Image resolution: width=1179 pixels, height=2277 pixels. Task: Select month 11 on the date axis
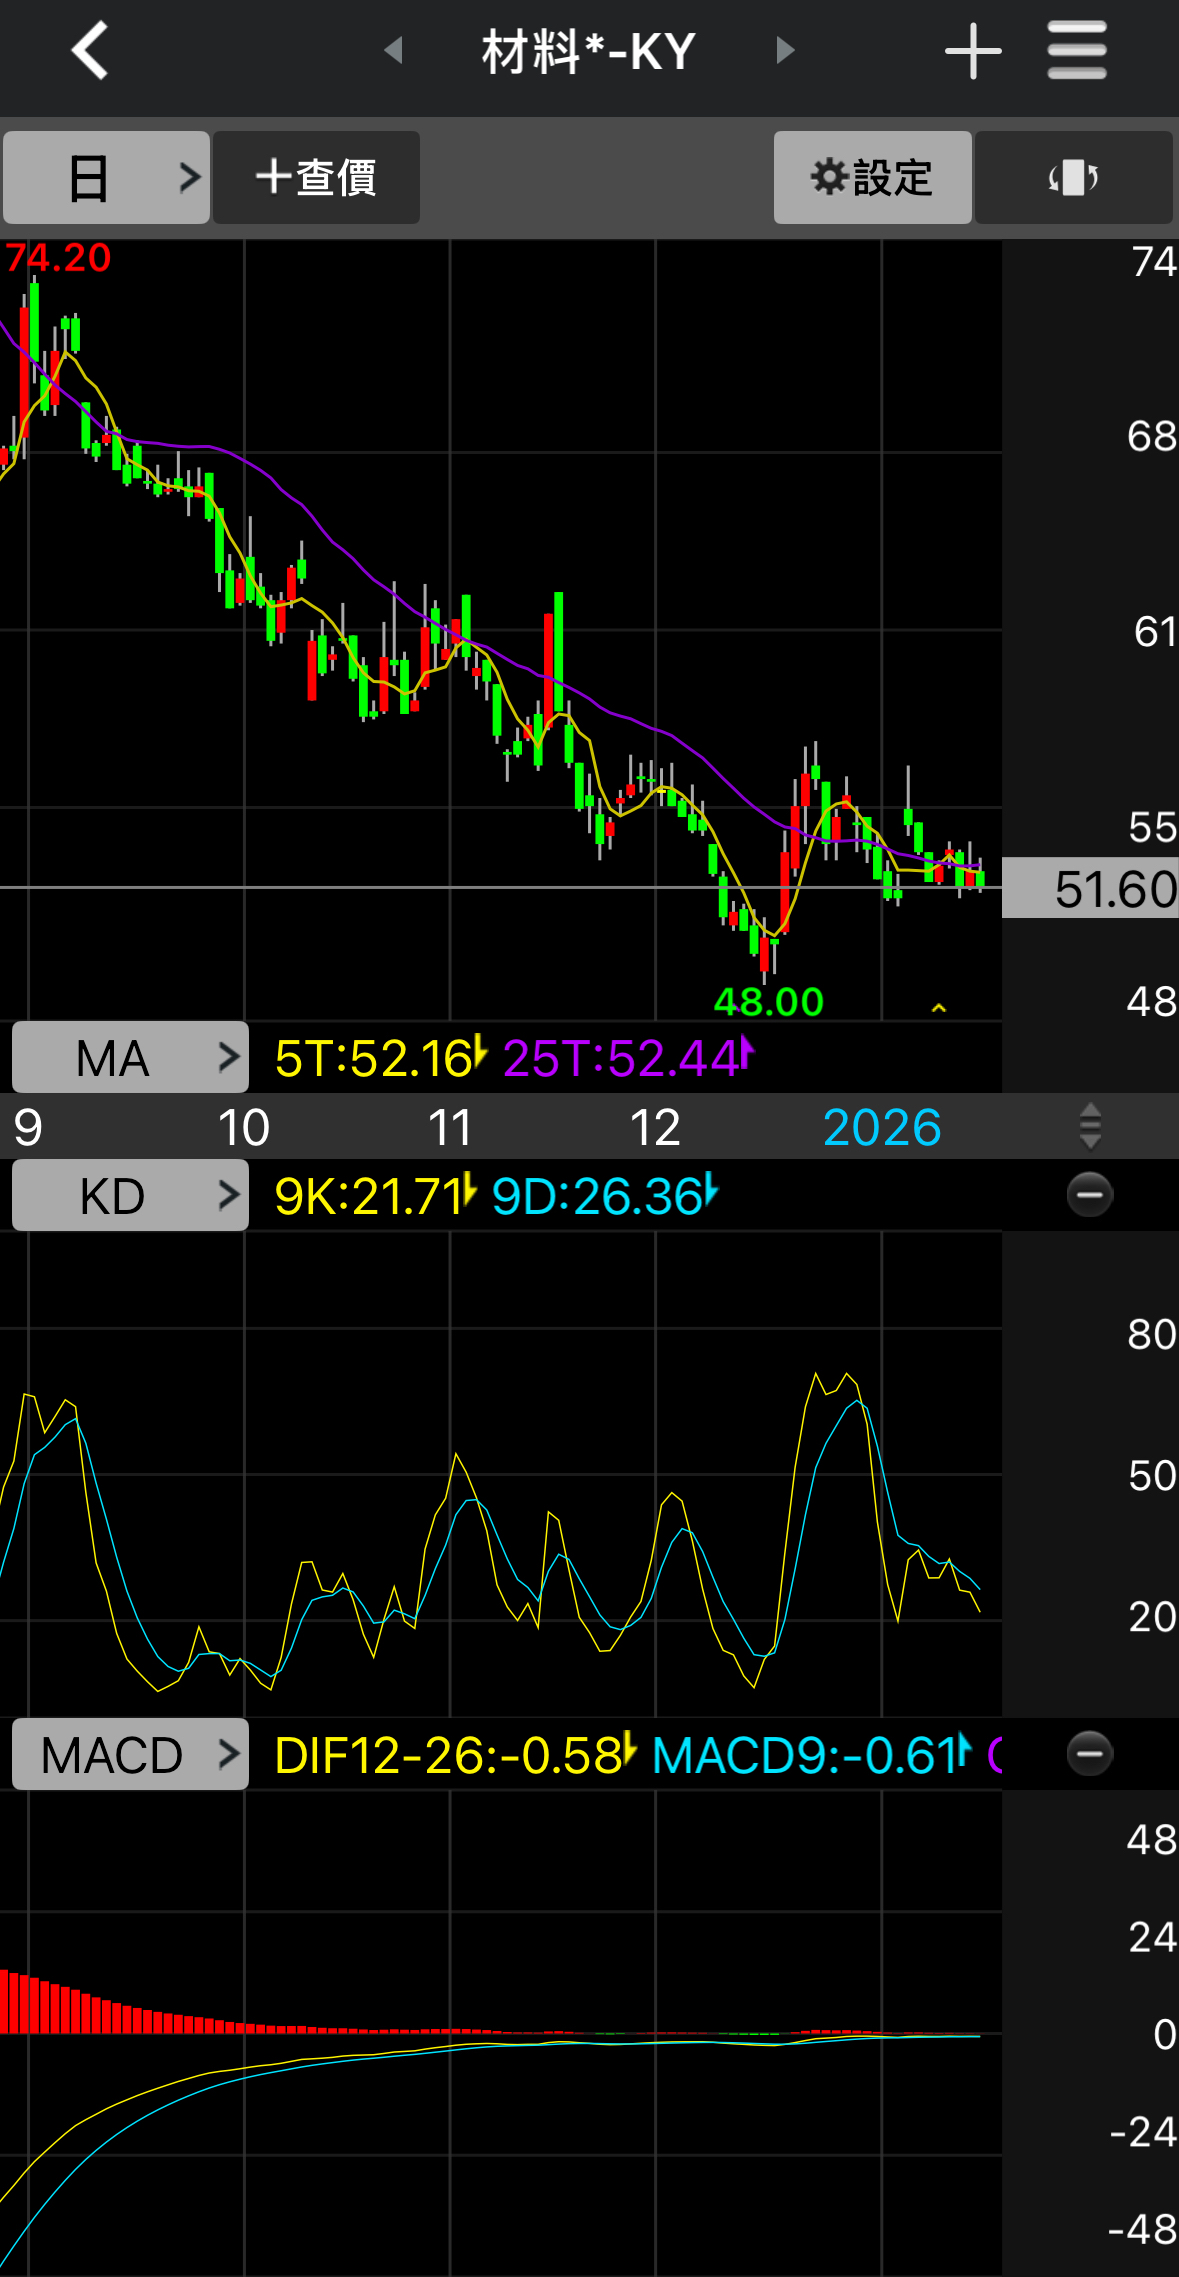(x=450, y=1127)
